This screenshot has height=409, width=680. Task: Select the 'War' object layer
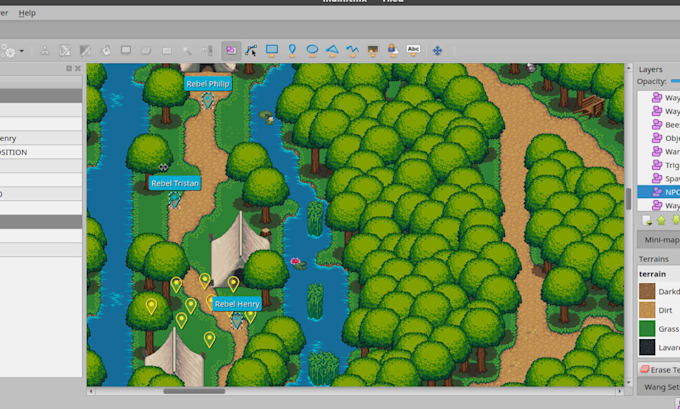tap(659, 152)
